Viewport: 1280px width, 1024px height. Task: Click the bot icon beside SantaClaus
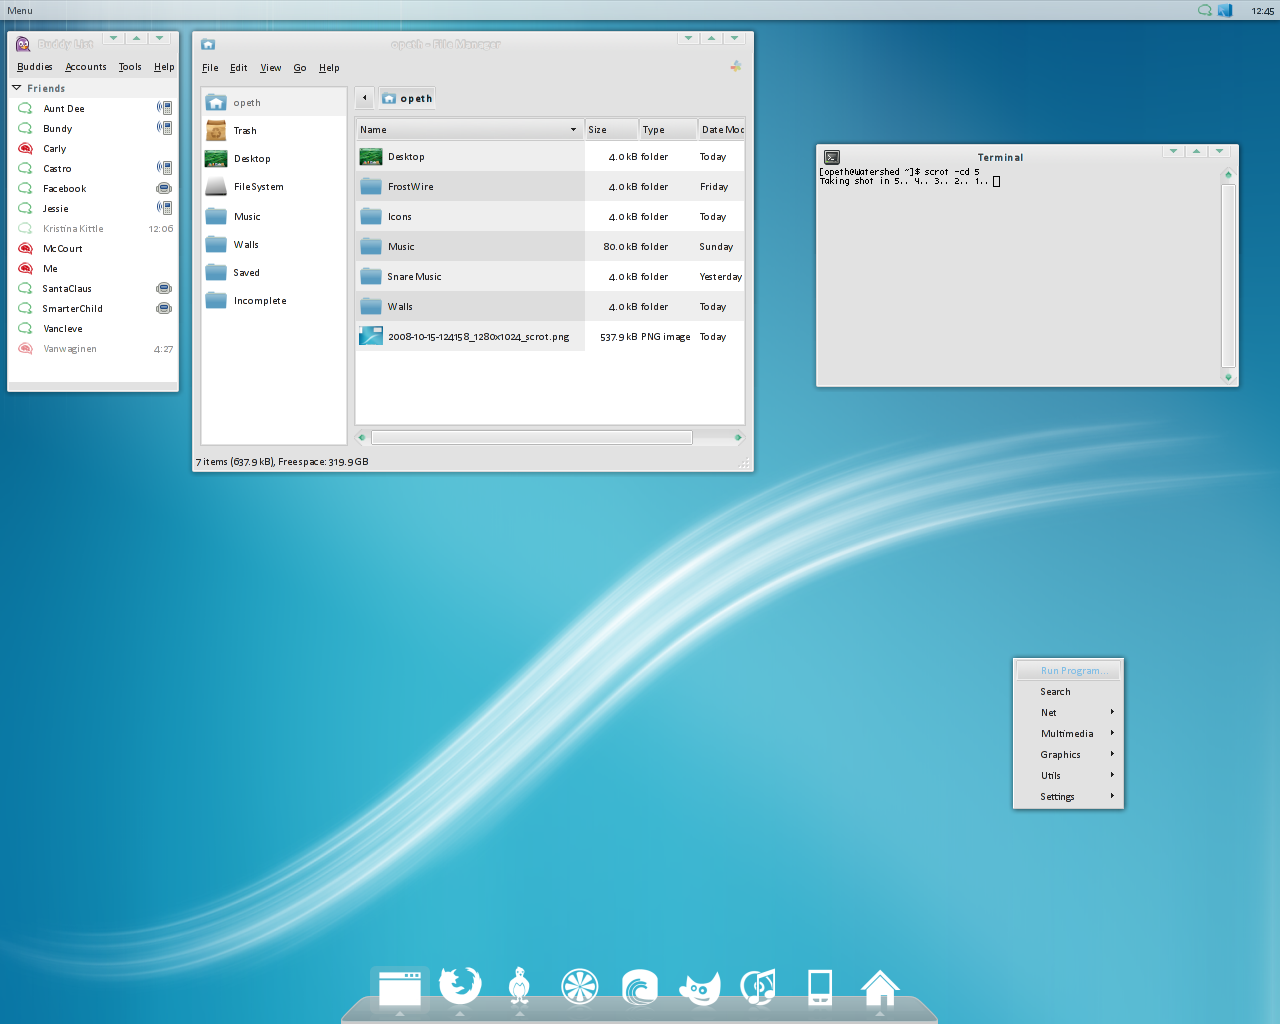click(x=164, y=288)
